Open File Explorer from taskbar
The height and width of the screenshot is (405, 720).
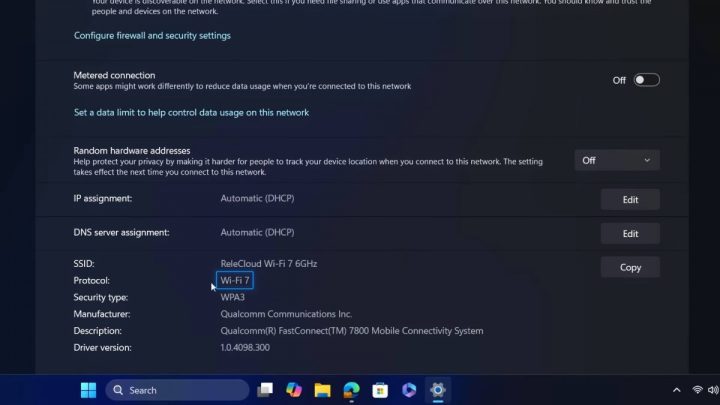322,390
